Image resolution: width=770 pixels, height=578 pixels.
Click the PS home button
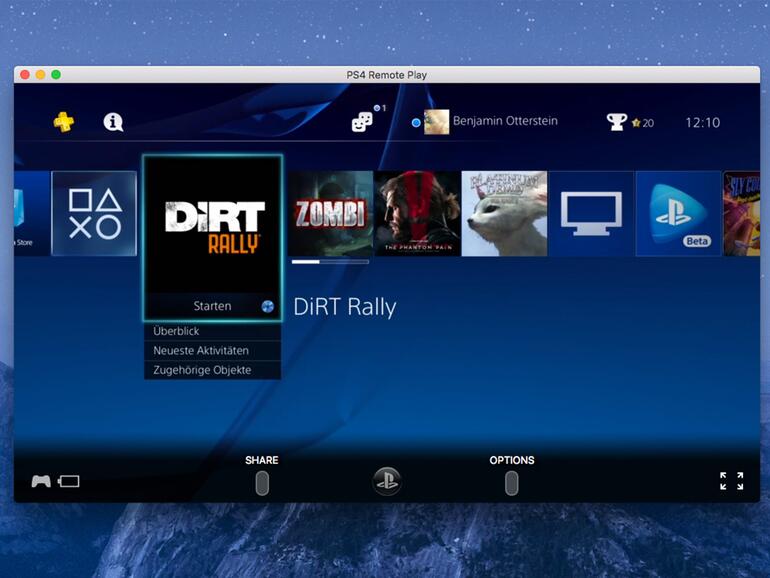click(x=387, y=481)
